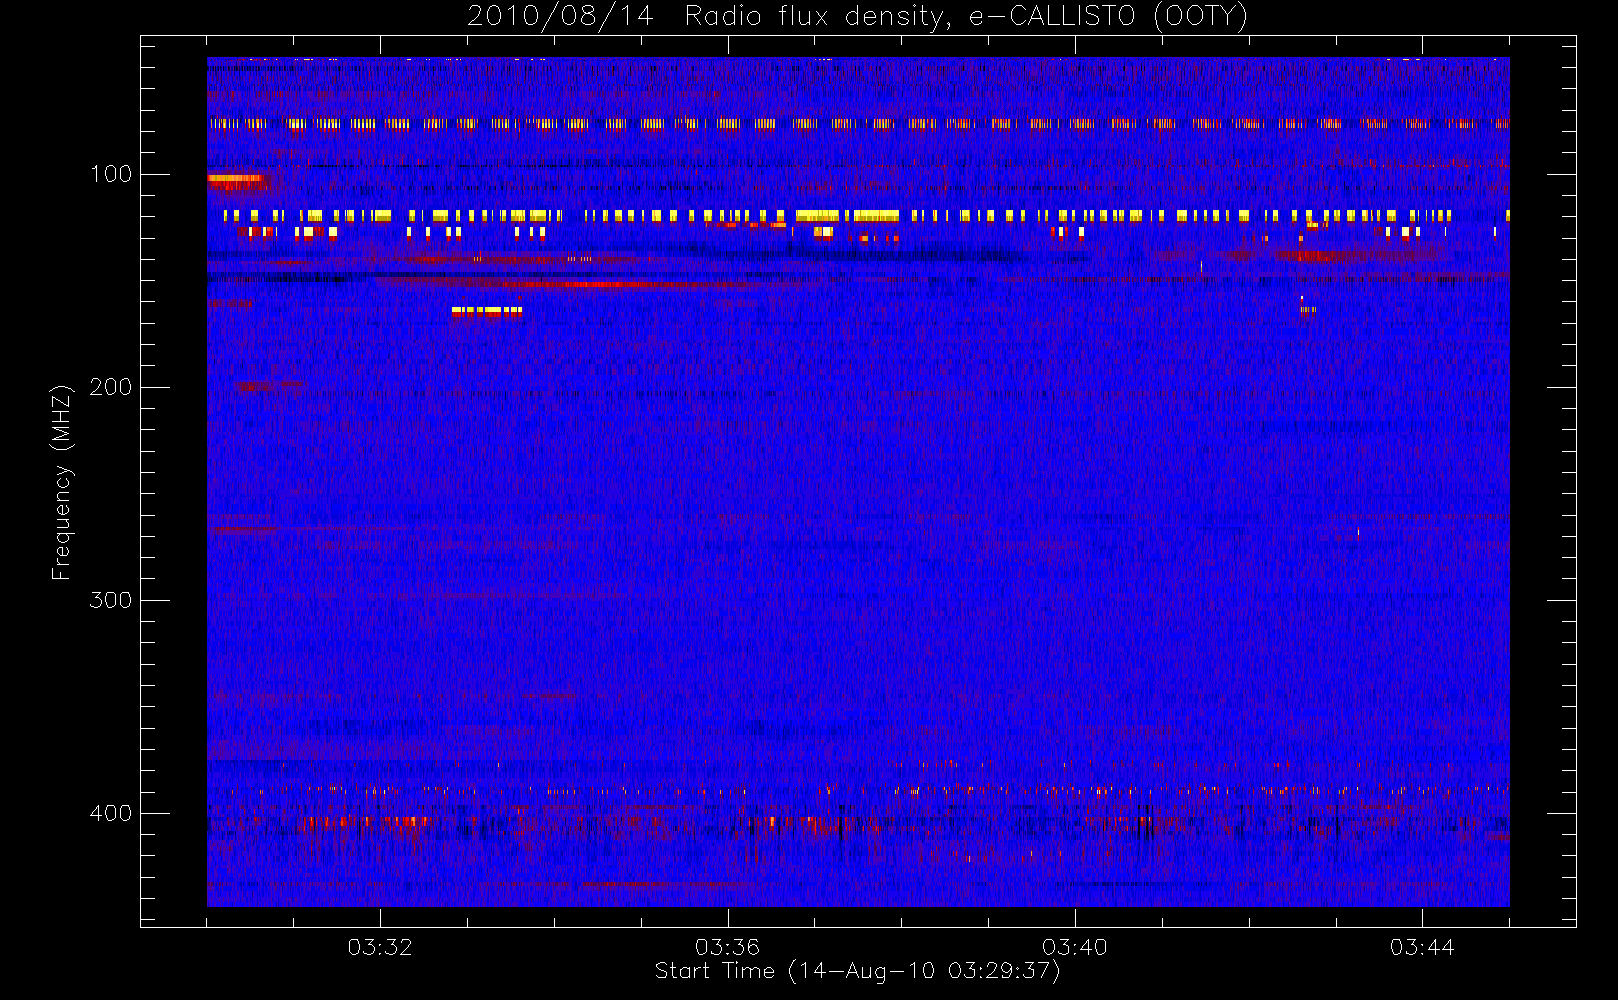Click the 400 frequency tick label
Screen dimensions: 1618x1000
pyautogui.click(x=110, y=813)
